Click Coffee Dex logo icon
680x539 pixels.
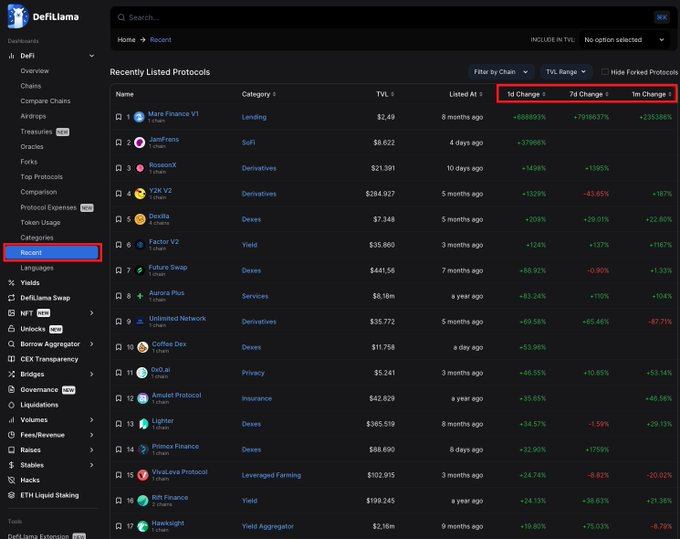tap(143, 347)
